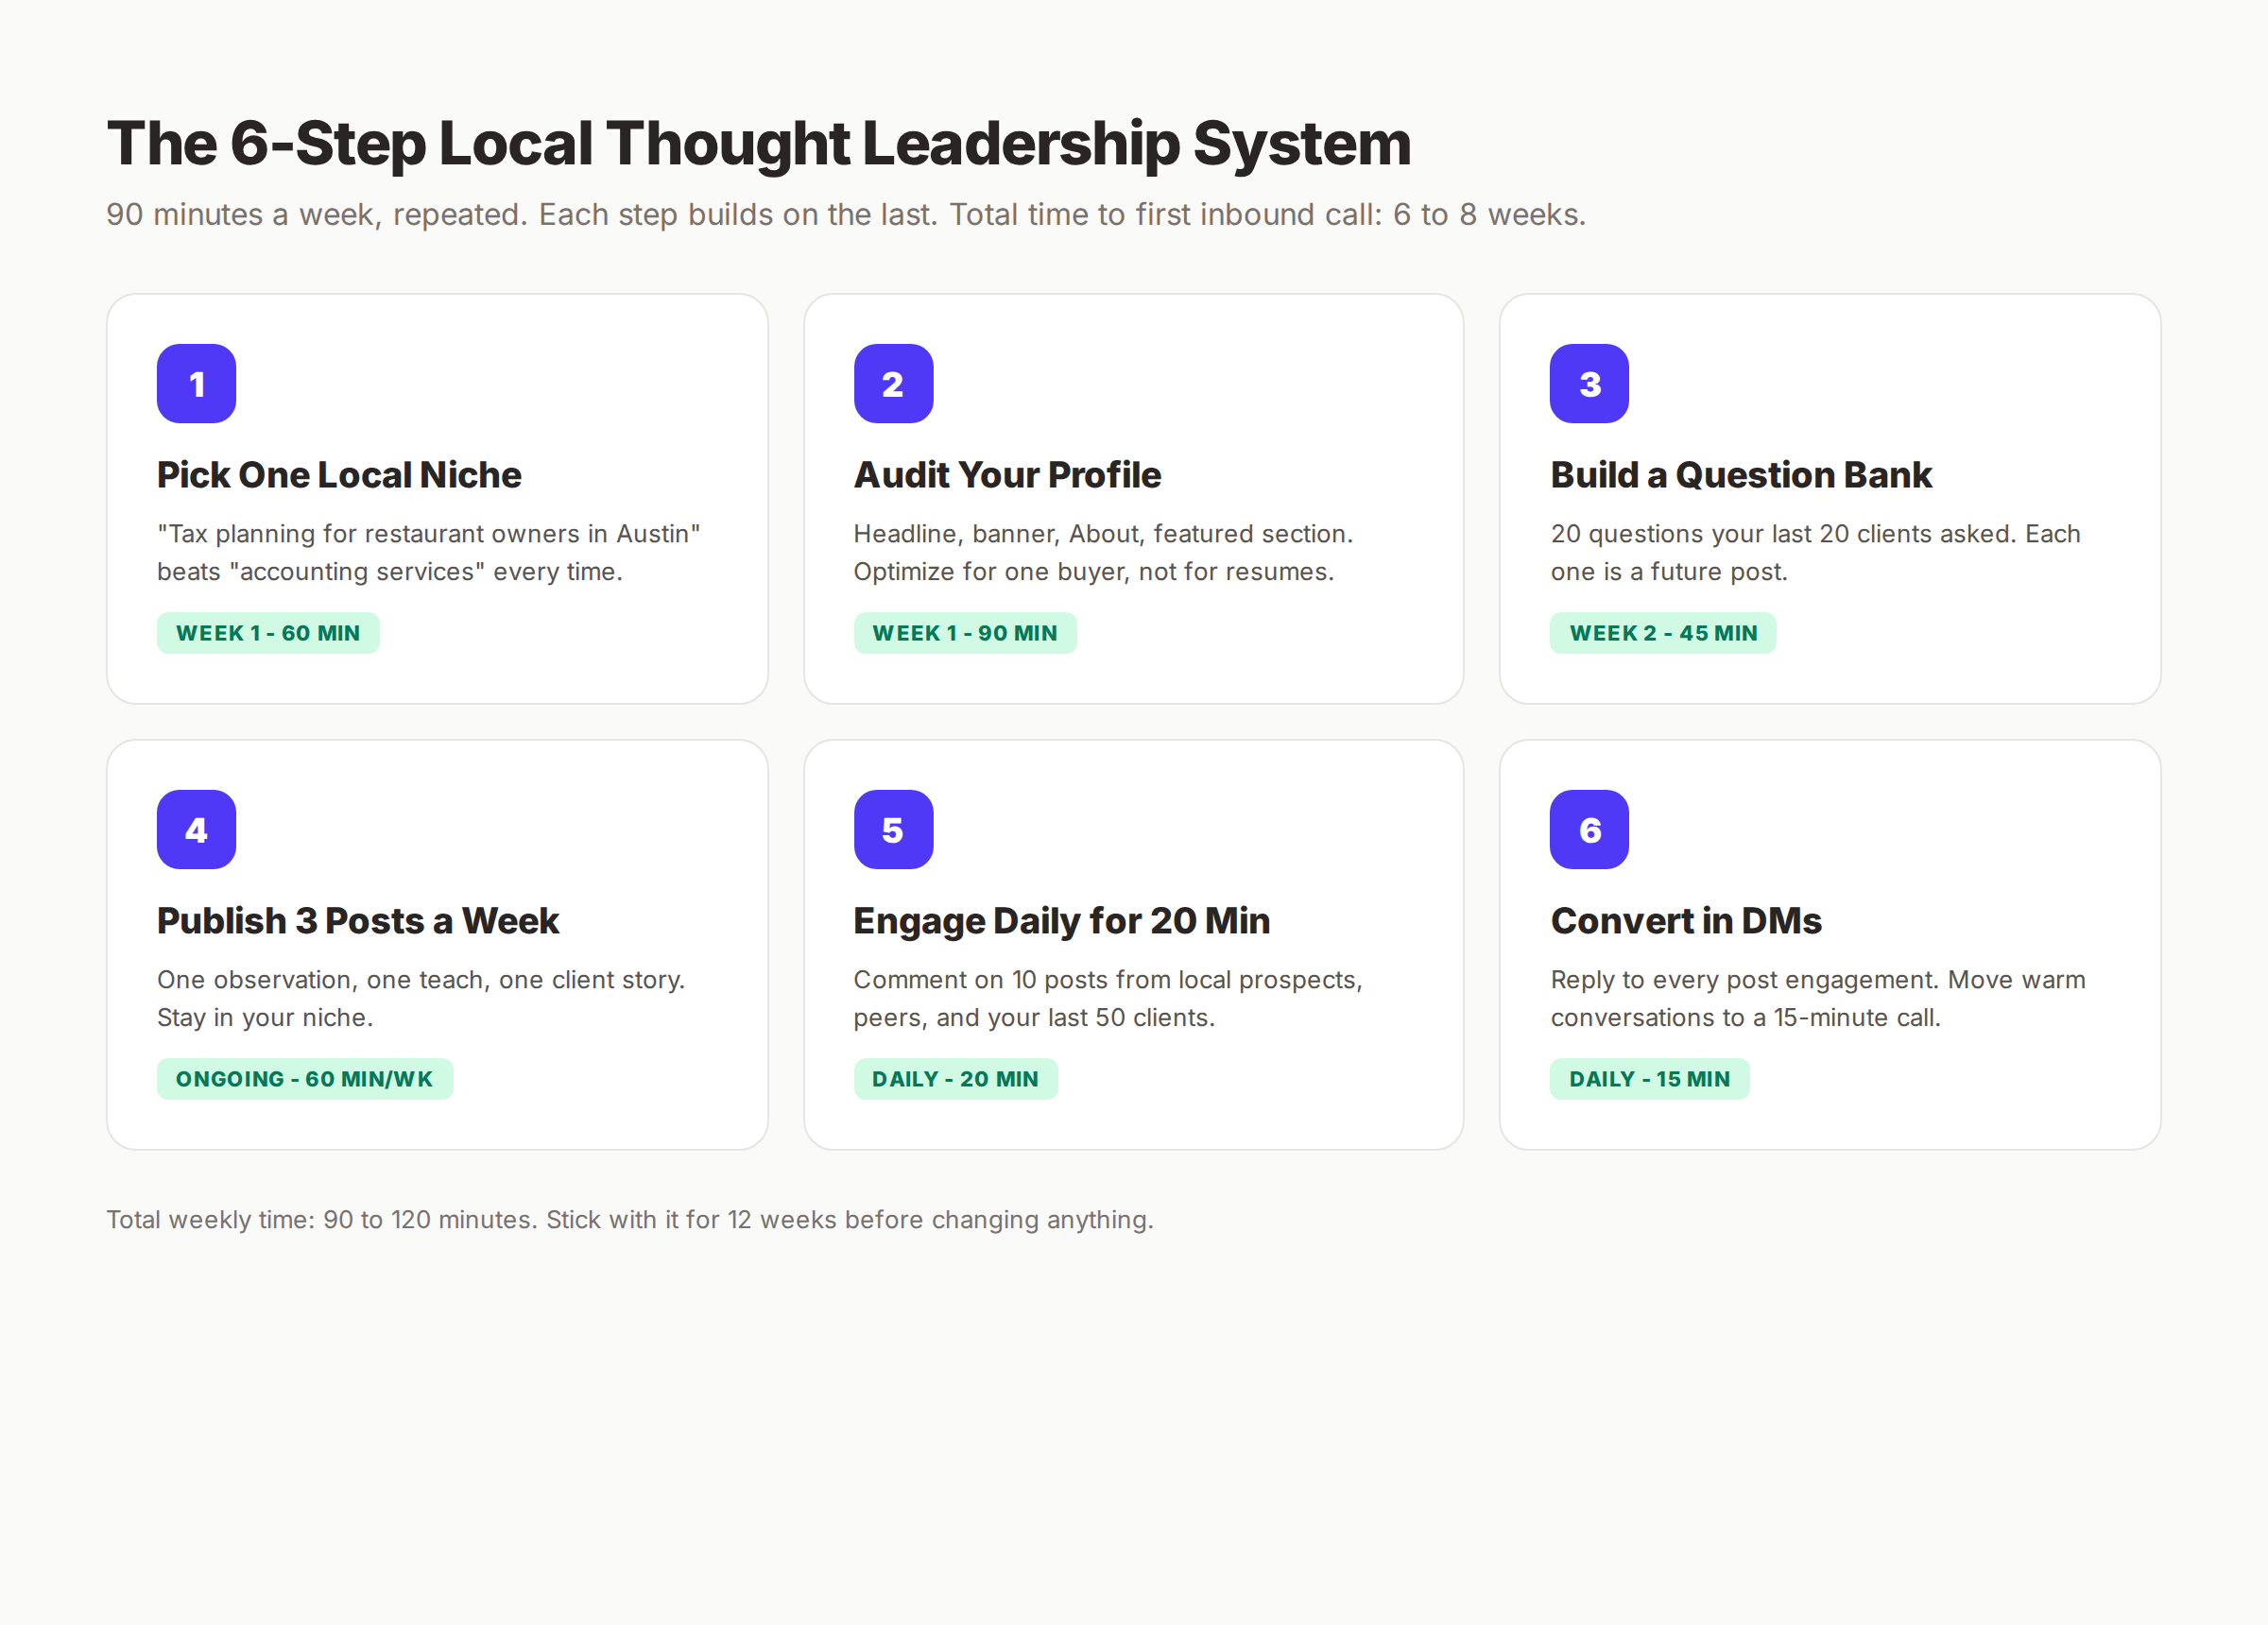Click the 'One observation, one teach' description
The width and height of the screenshot is (2268, 1625).
(421, 999)
